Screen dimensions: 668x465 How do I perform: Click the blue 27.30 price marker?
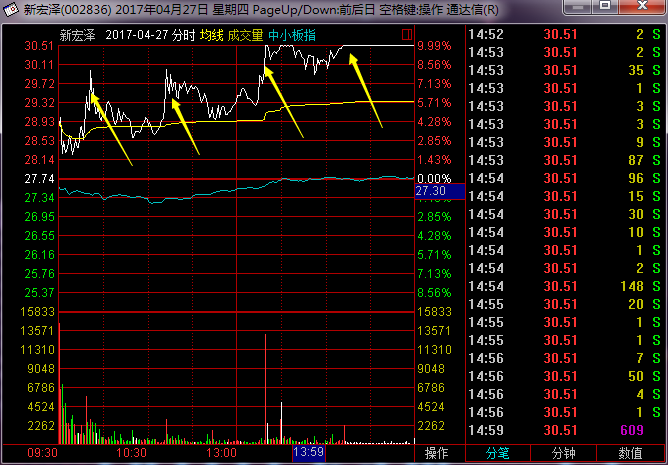tap(440, 191)
